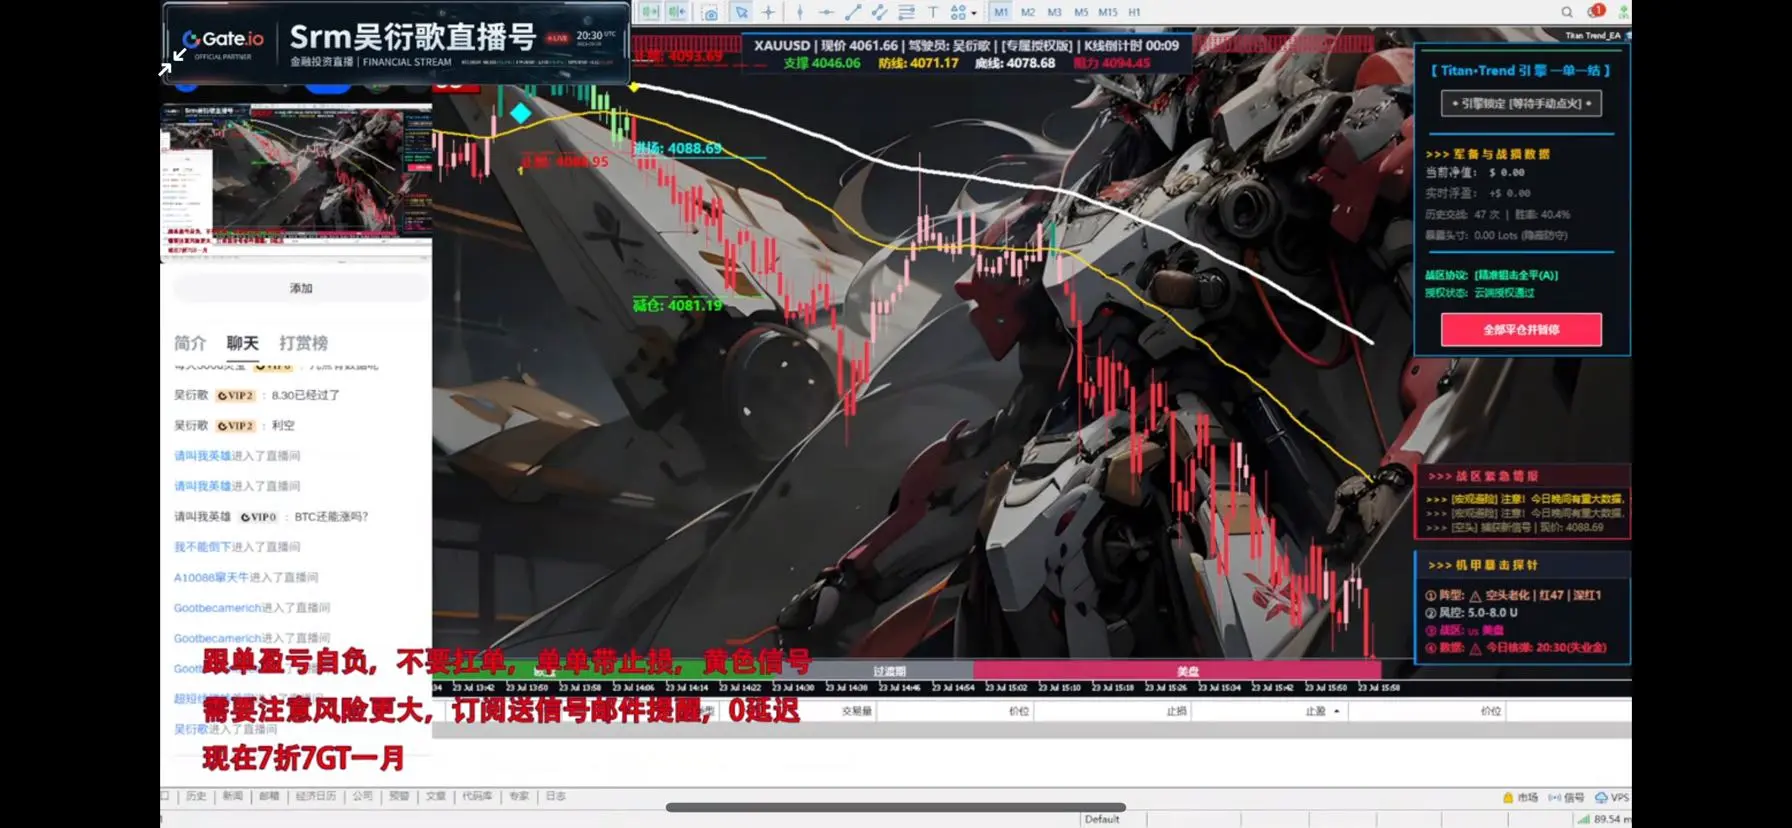
Task: Open the 经济日历 tab in bottom panel
Action: pos(316,796)
